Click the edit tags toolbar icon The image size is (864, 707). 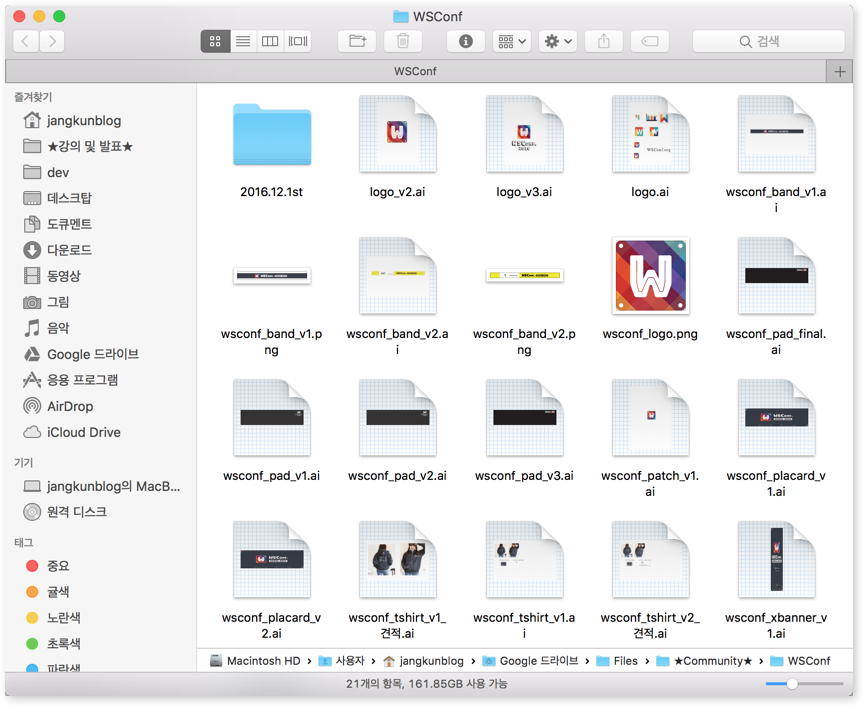[x=650, y=41]
